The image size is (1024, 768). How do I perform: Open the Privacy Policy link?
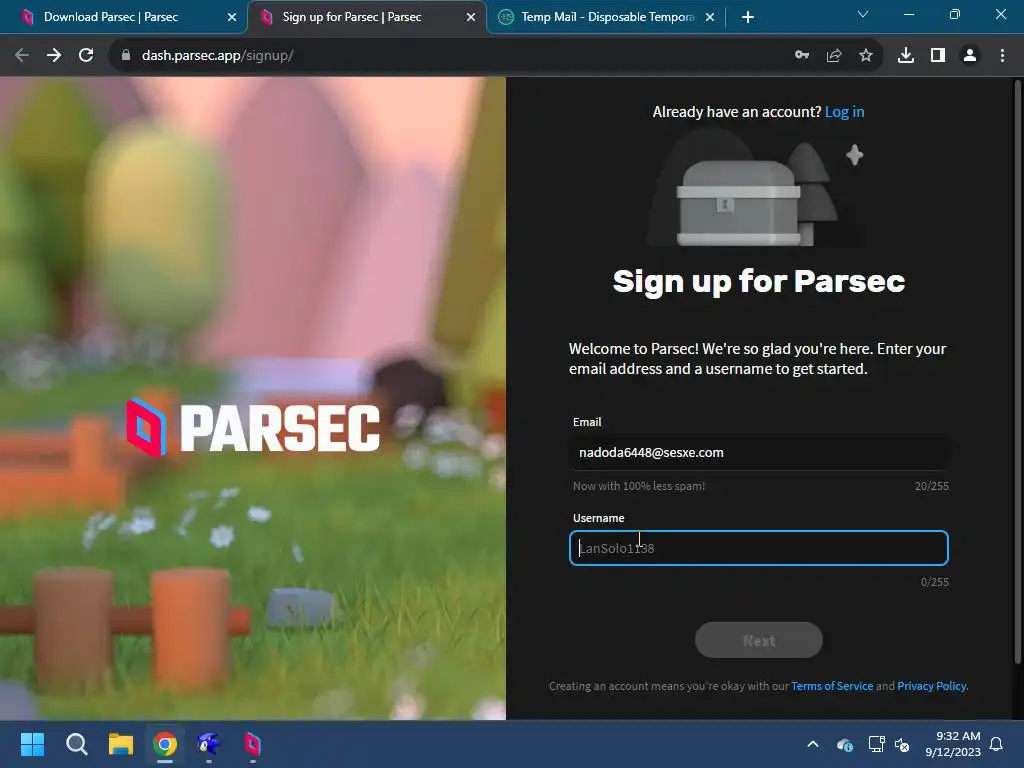pos(931,686)
